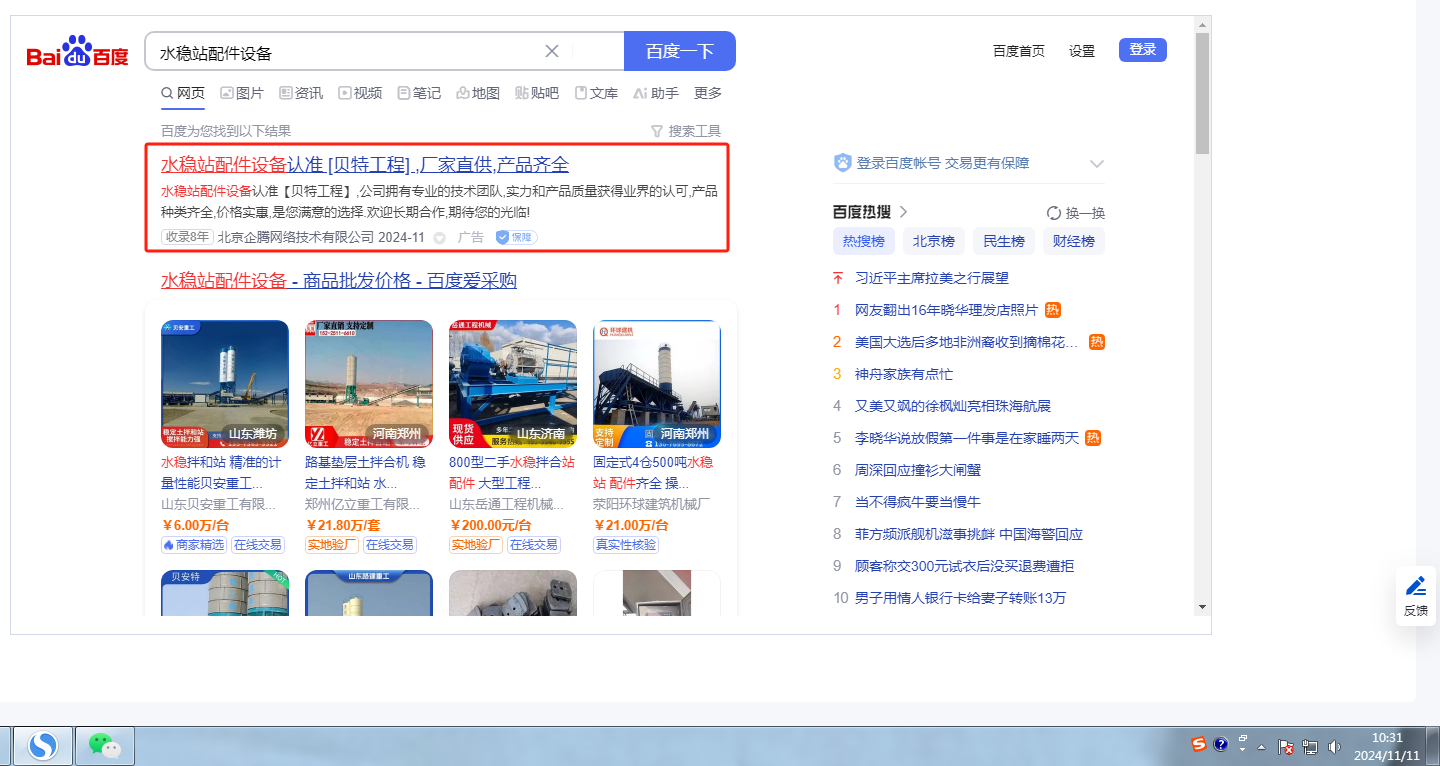Switch to the 笔记 search tab
The width and height of the screenshot is (1440, 766).
pyautogui.click(x=419, y=93)
